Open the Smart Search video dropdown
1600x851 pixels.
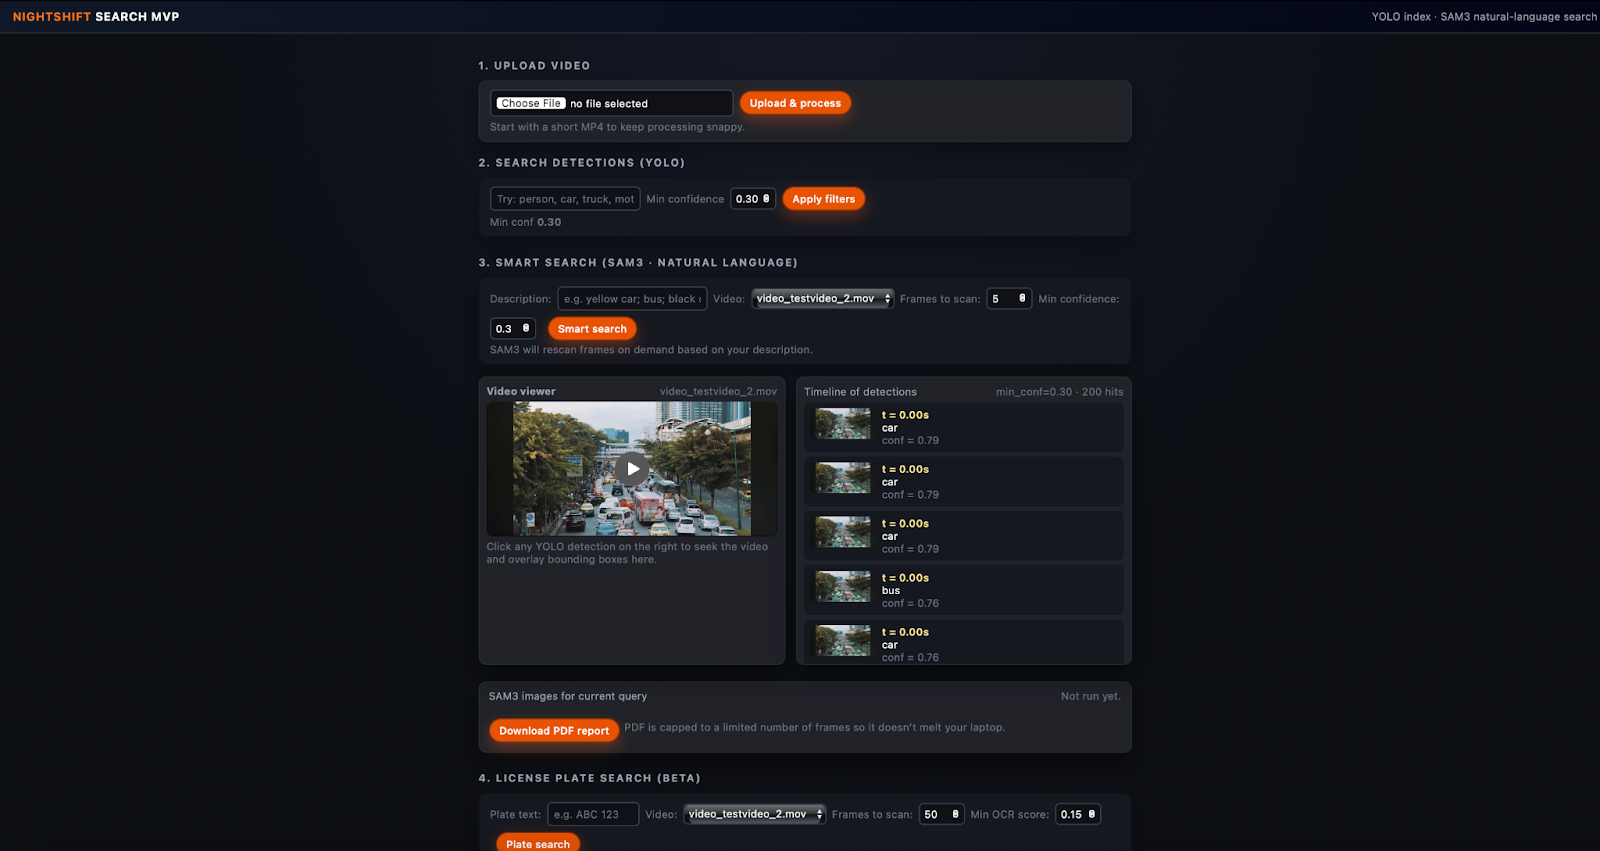823,299
